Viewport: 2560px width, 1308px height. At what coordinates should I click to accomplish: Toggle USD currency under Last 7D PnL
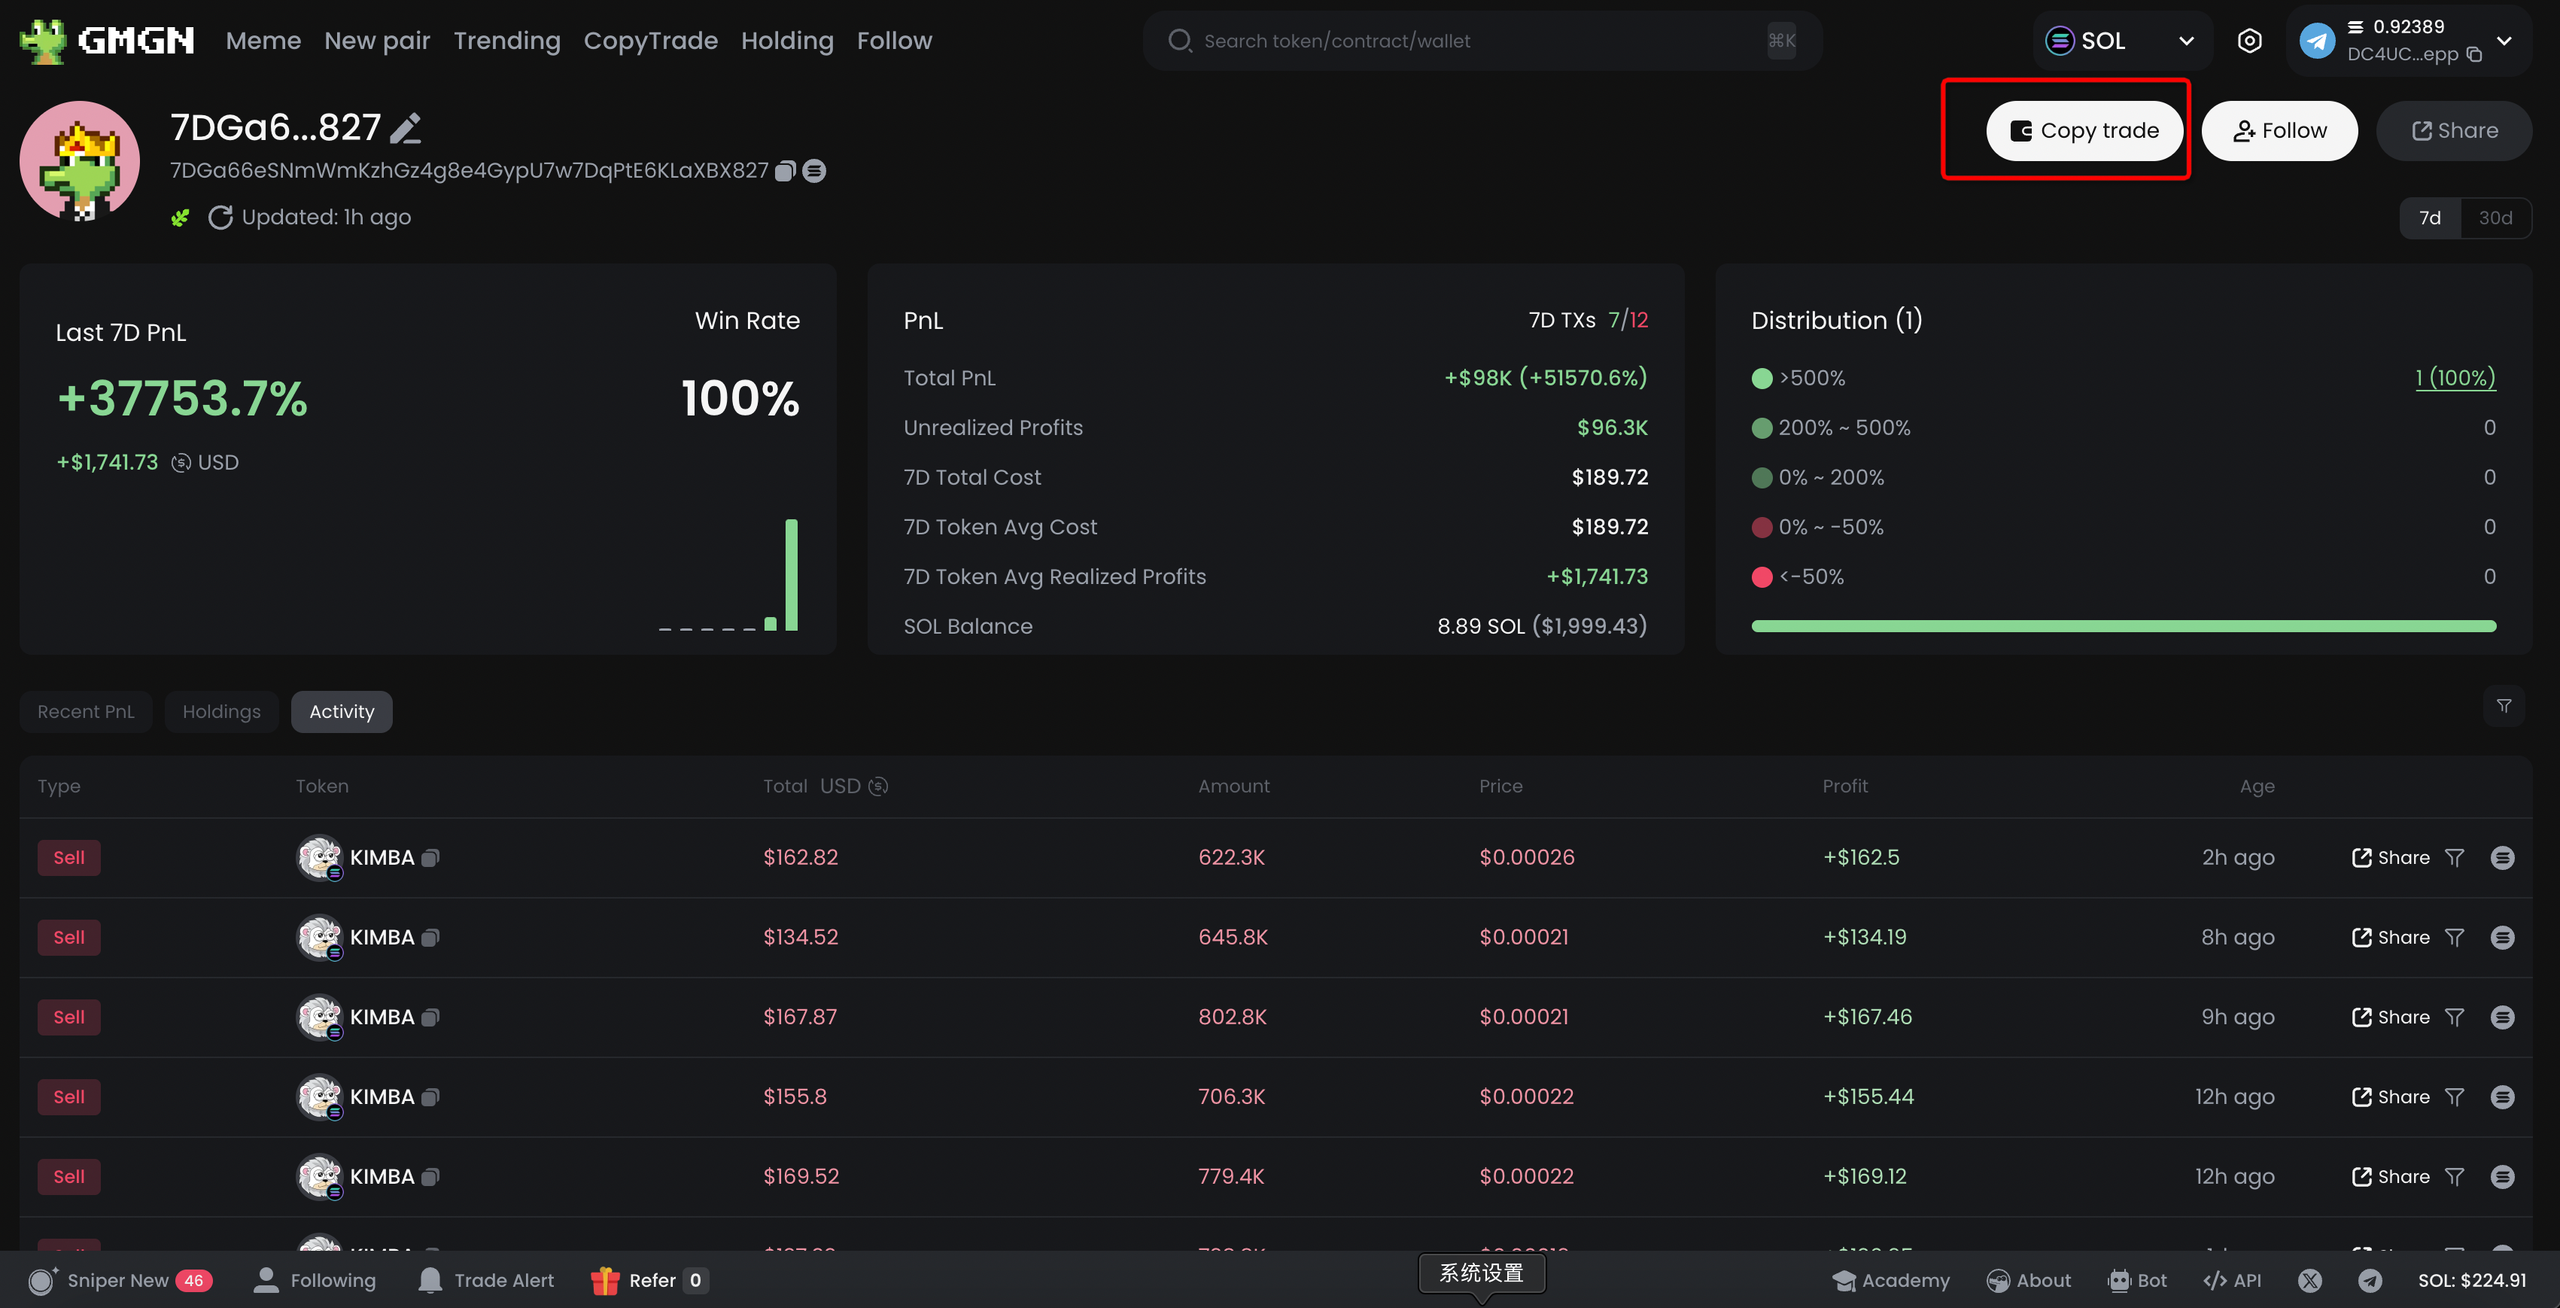(x=181, y=462)
